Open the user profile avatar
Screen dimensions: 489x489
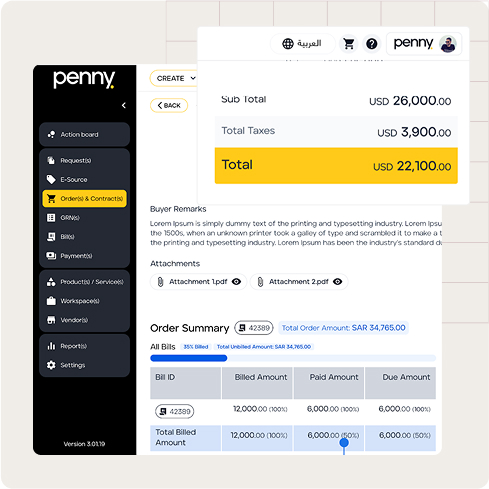point(447,44)
